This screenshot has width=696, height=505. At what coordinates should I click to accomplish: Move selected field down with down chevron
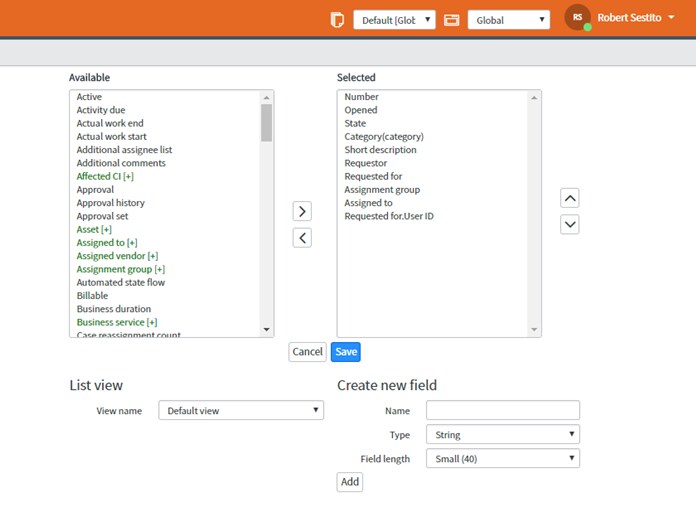point(570,225)
